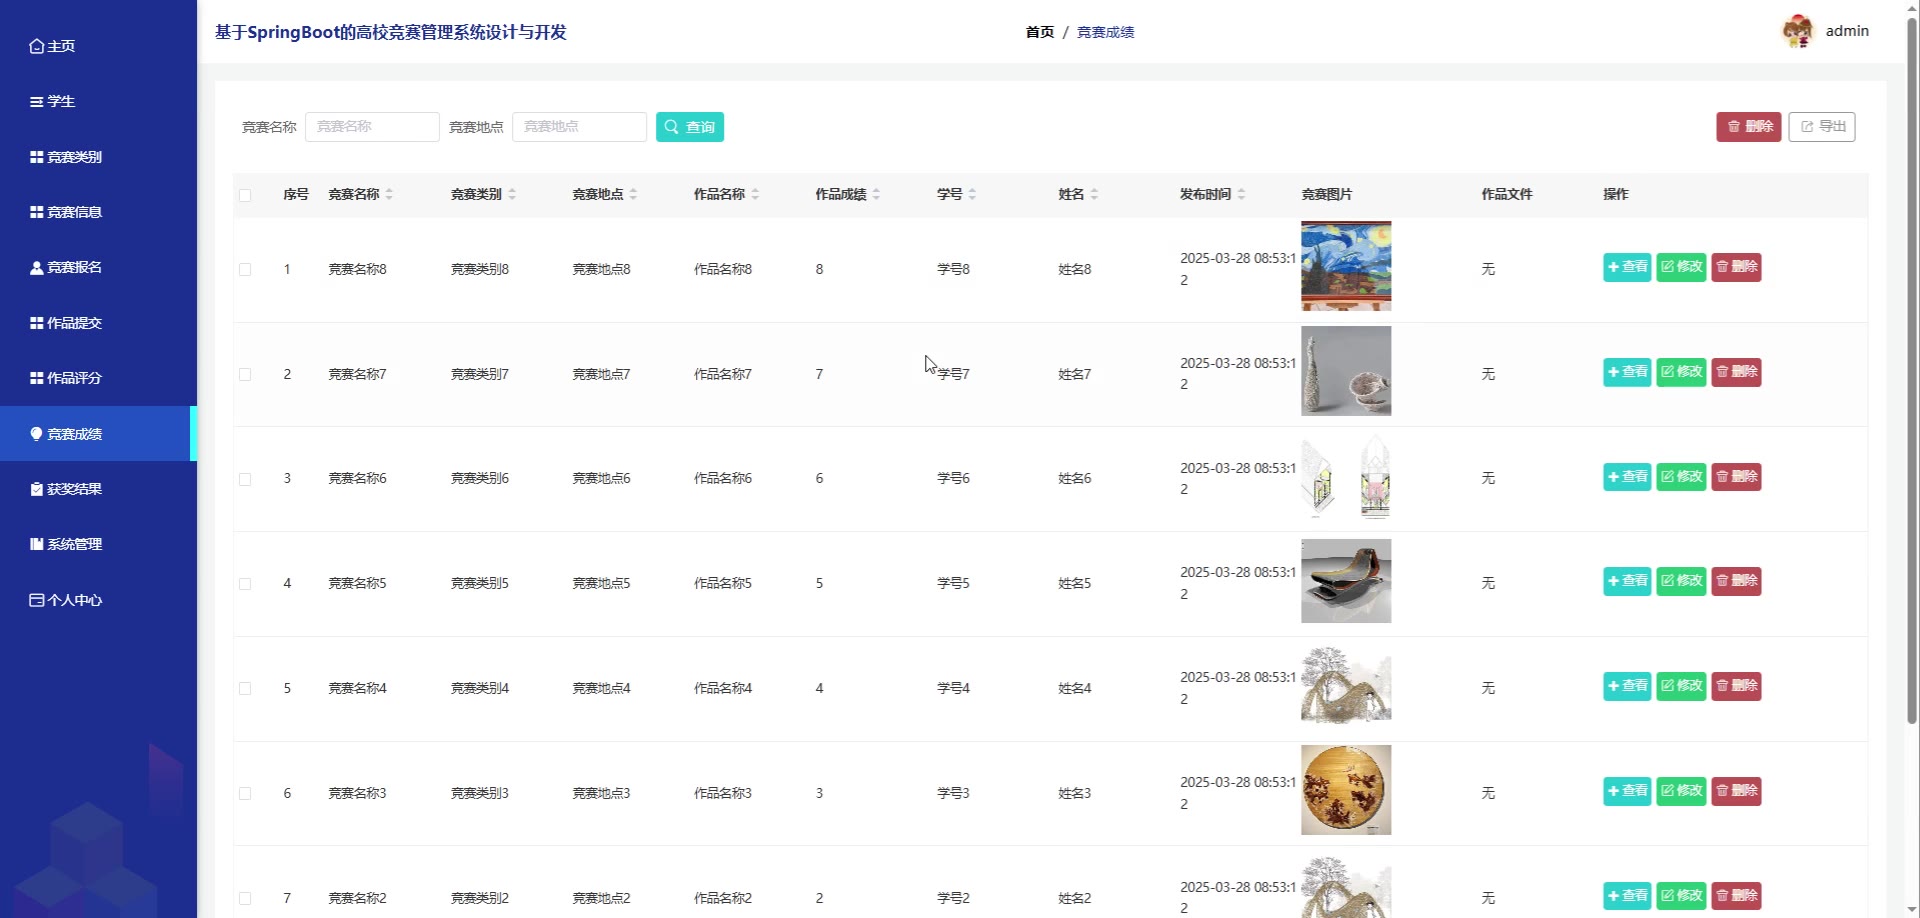The width and height of the screenshot is (1920, 918).
Task: Sort by 学号 column arrows
Action: pyautogui.click(x=972, y=194)
